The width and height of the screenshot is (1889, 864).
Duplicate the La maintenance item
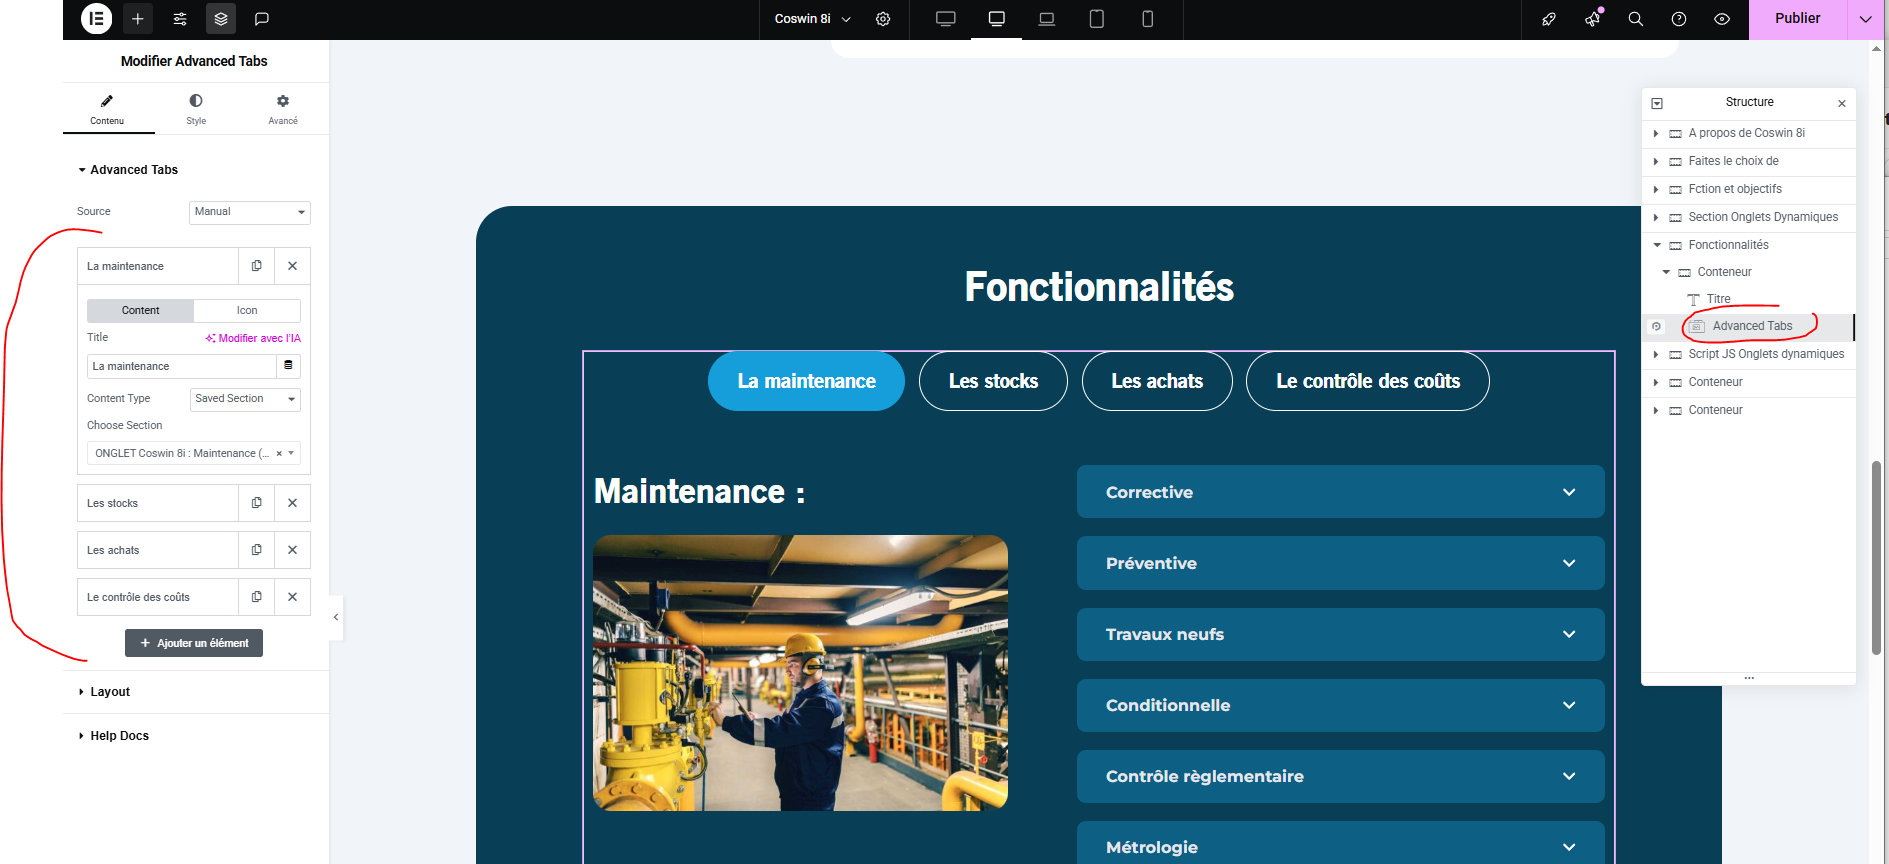point(257,266)
